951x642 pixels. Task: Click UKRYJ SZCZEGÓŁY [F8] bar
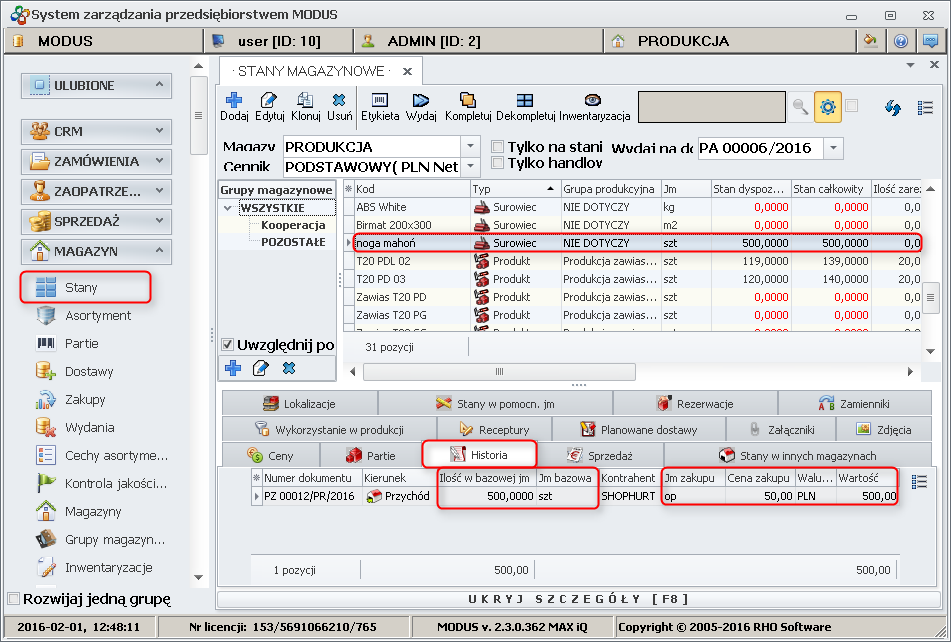[x=579, y=598]
